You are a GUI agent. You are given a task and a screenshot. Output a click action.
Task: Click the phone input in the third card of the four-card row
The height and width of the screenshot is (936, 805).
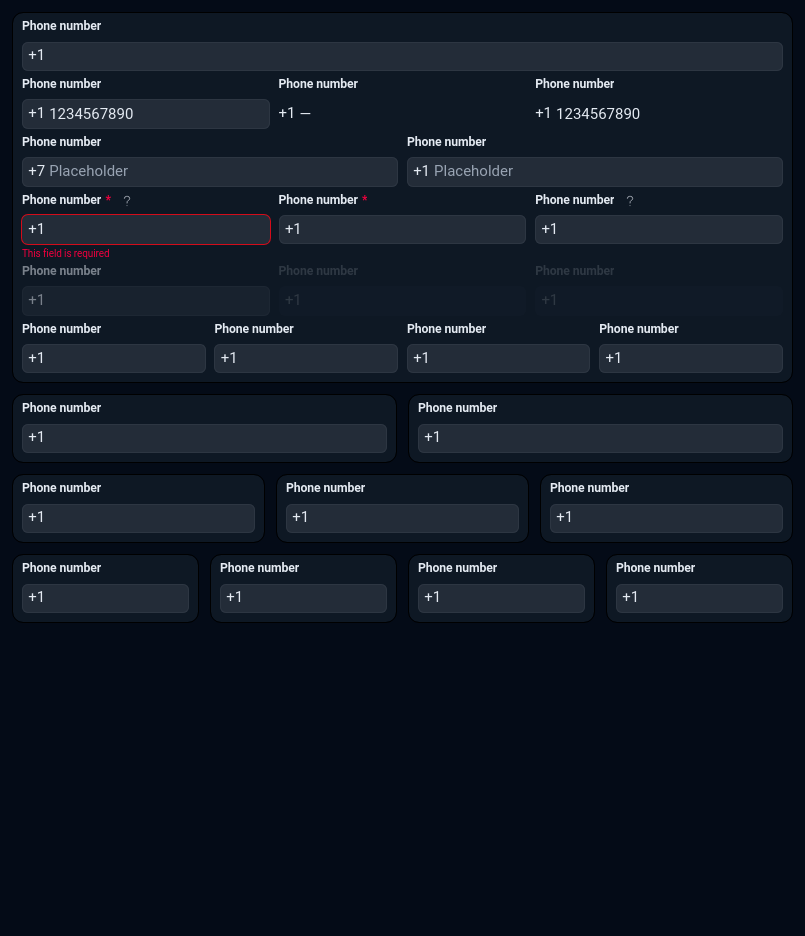[x=501, y=598]
